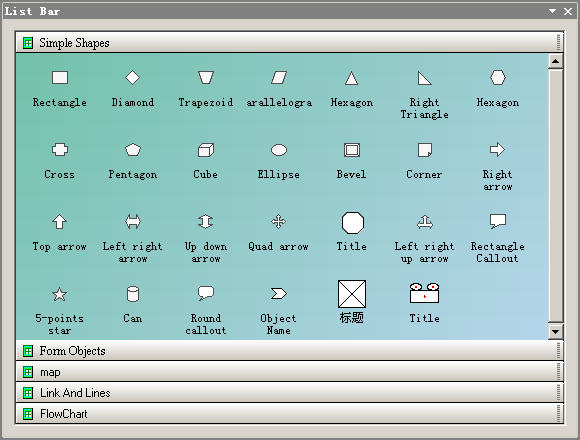Click the scrollbar down arrow
The width and height of the screenshot is (580, 440).
(555, 332)
